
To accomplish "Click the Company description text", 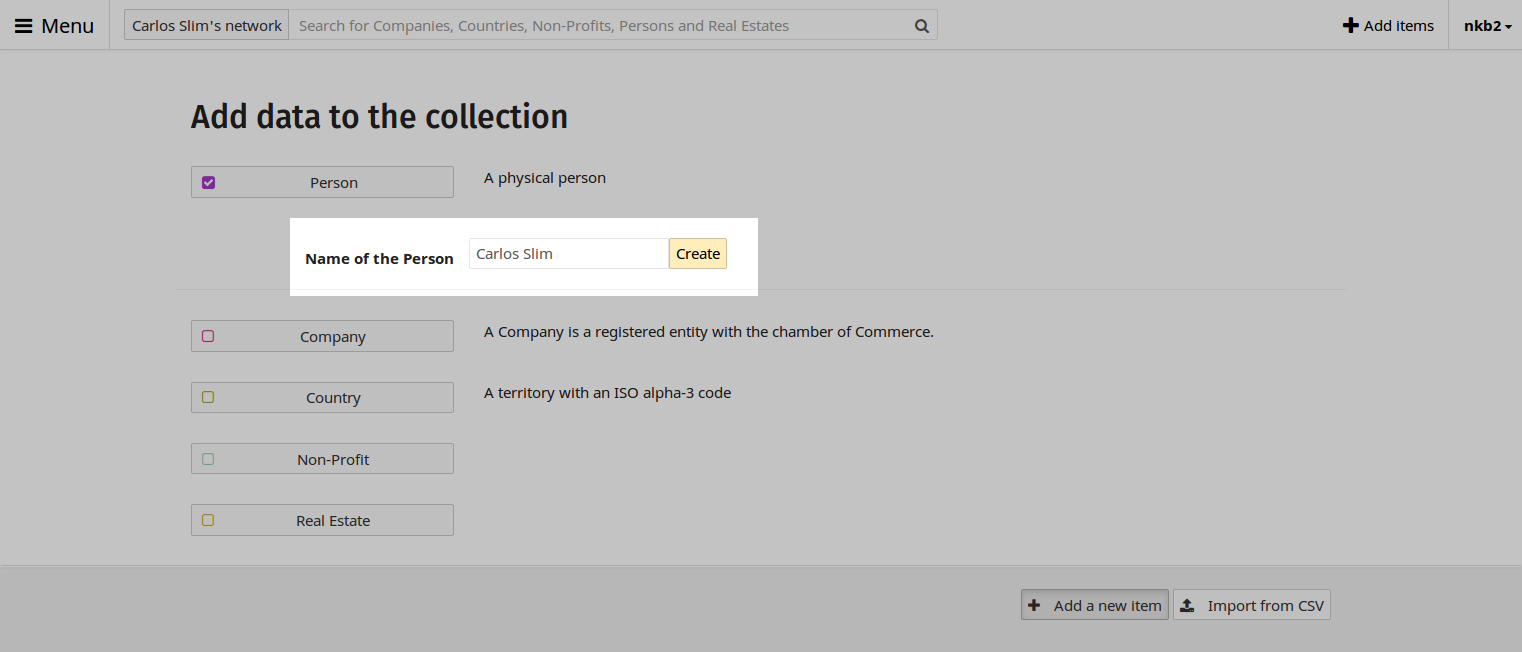I will coord(709,332).
